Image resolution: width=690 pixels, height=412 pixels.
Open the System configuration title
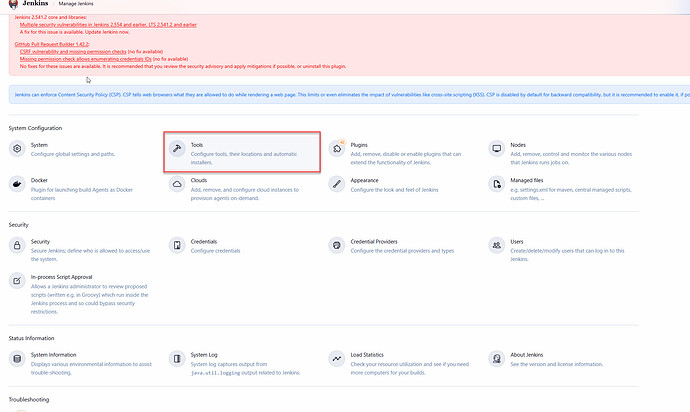39,145
